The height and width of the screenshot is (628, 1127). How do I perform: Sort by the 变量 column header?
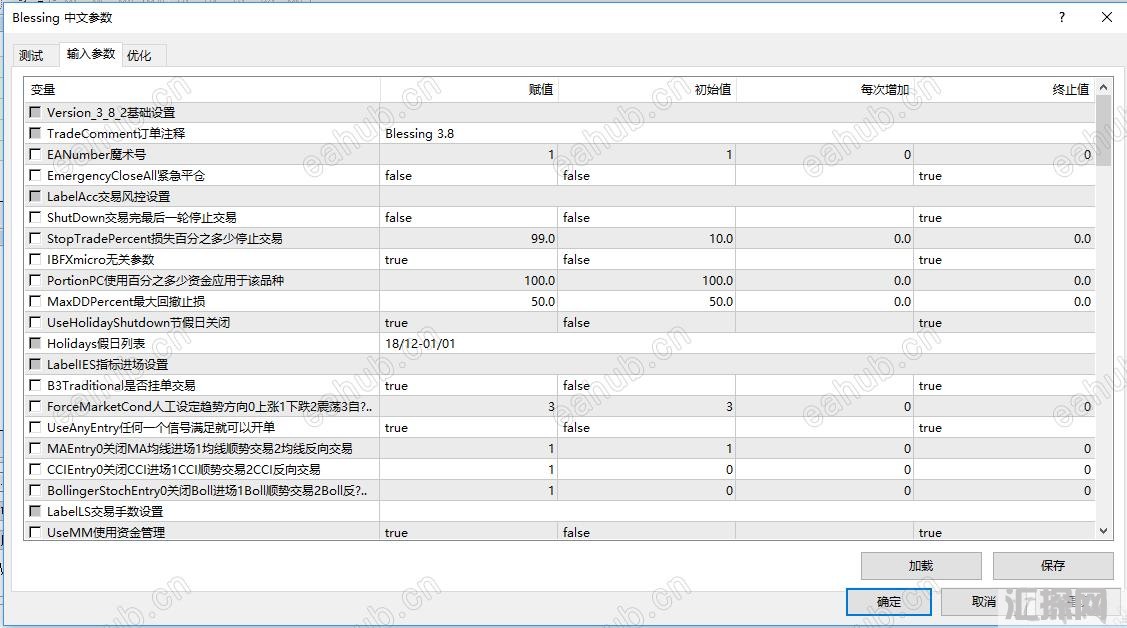point(200,90)
